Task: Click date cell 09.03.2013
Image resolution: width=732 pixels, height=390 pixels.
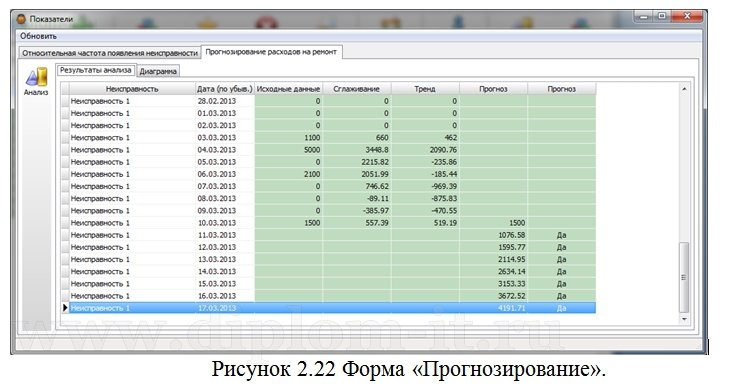Action: point(217,210)
